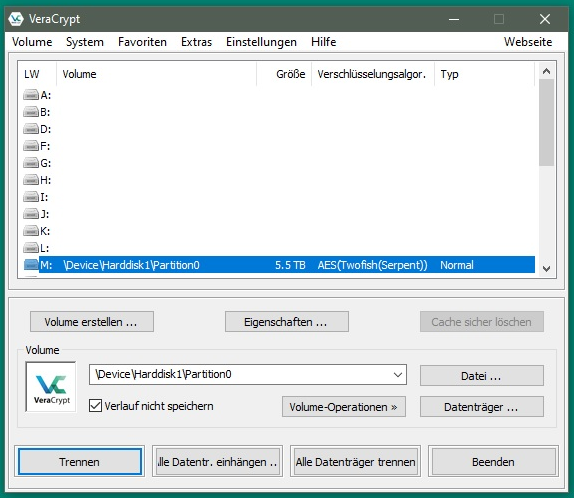Toggle 'Verlauf nicht speichern' checkbox
Viewport: 574px width, 498px height.
click(x=95, y=406)
